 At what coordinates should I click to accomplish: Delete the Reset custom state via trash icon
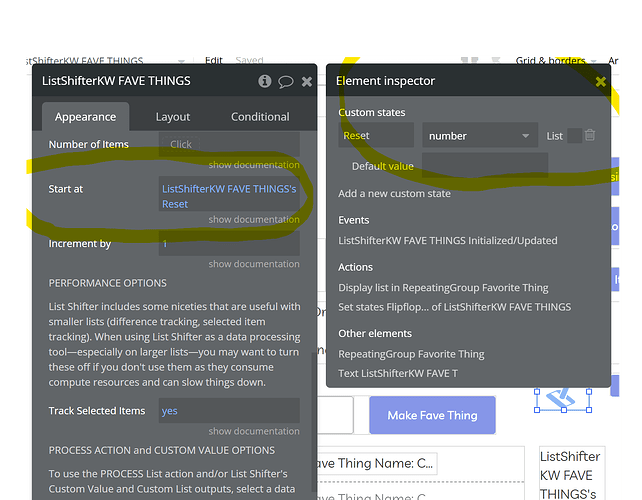tap(590, 135)
